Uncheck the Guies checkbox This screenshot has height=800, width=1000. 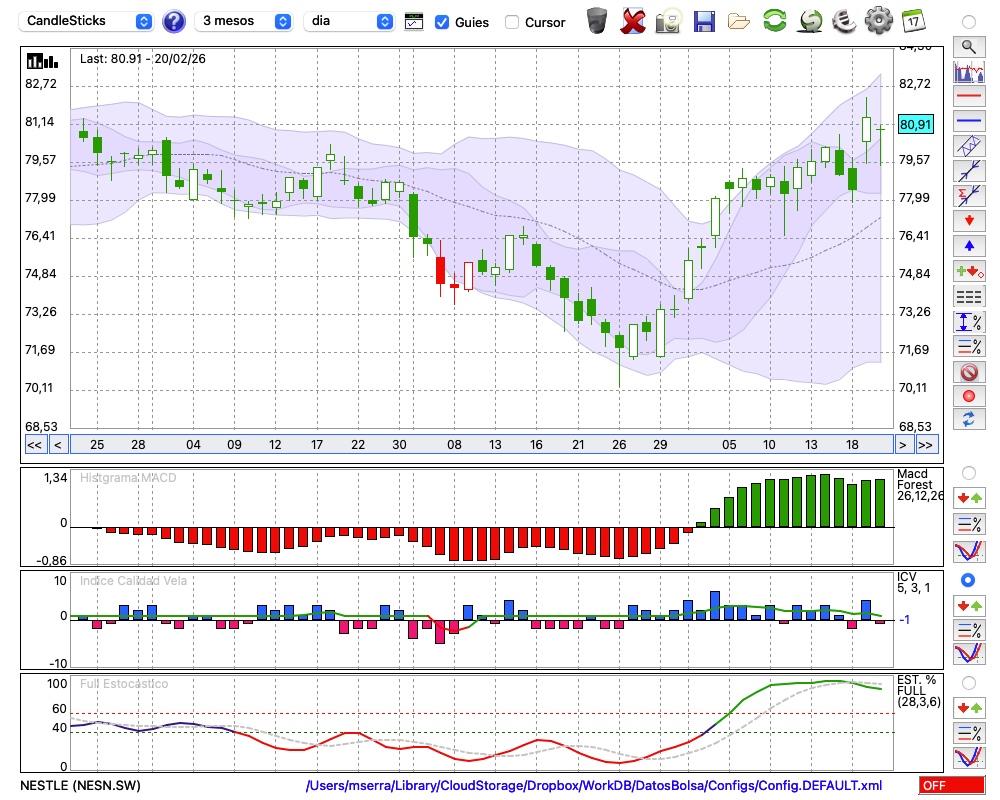pyautogui.click(x=442, y=22)
